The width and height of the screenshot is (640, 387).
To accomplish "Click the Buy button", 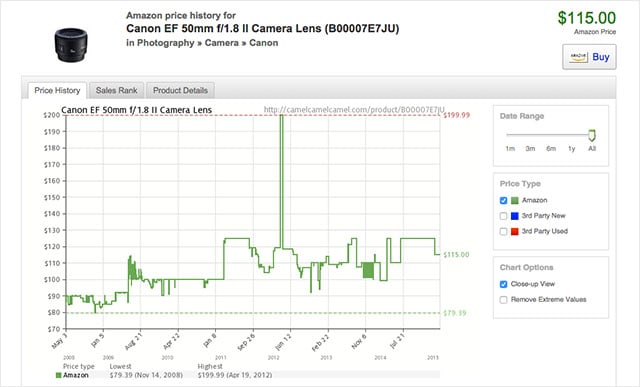I will click(x=589, y=57).
